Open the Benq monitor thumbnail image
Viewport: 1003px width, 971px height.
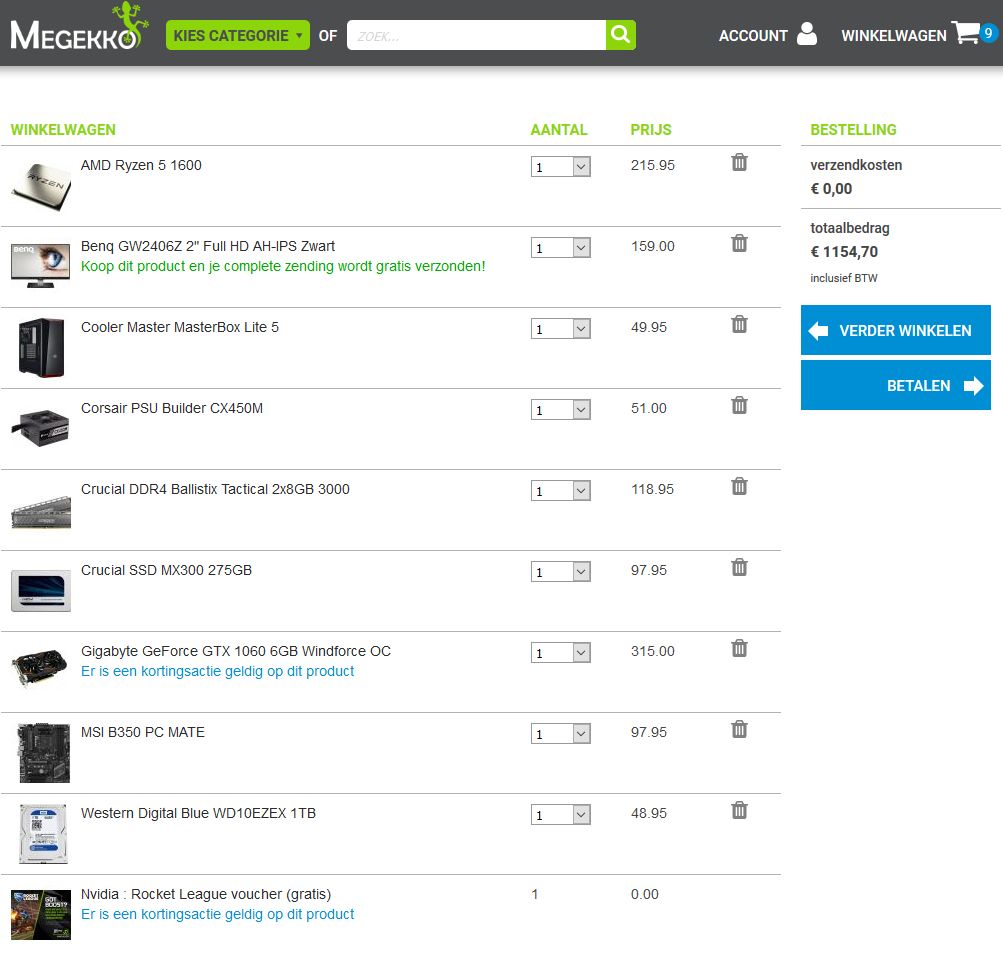pyautogui.click(x=40, y=265)
